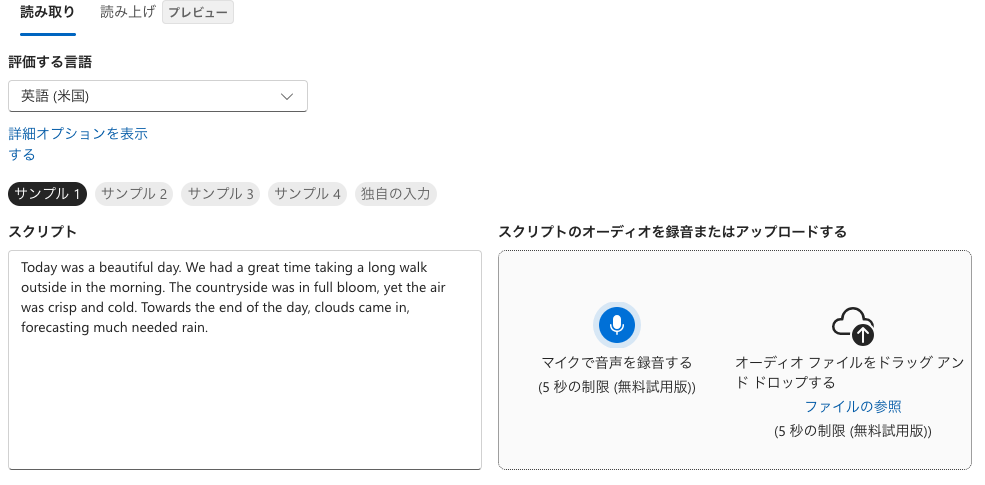Select the サンプル 1 pill
This screenshot has width=985, height=485.
(48, 193)
